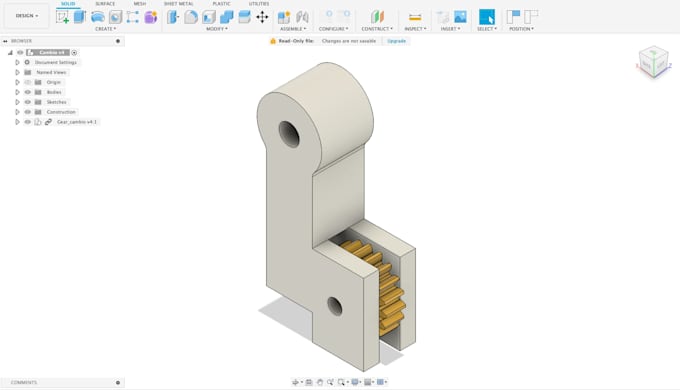The width and height of the screenshot is (680, 390).
Task: Select the Pan hand icon
Action: coord(320,382)
